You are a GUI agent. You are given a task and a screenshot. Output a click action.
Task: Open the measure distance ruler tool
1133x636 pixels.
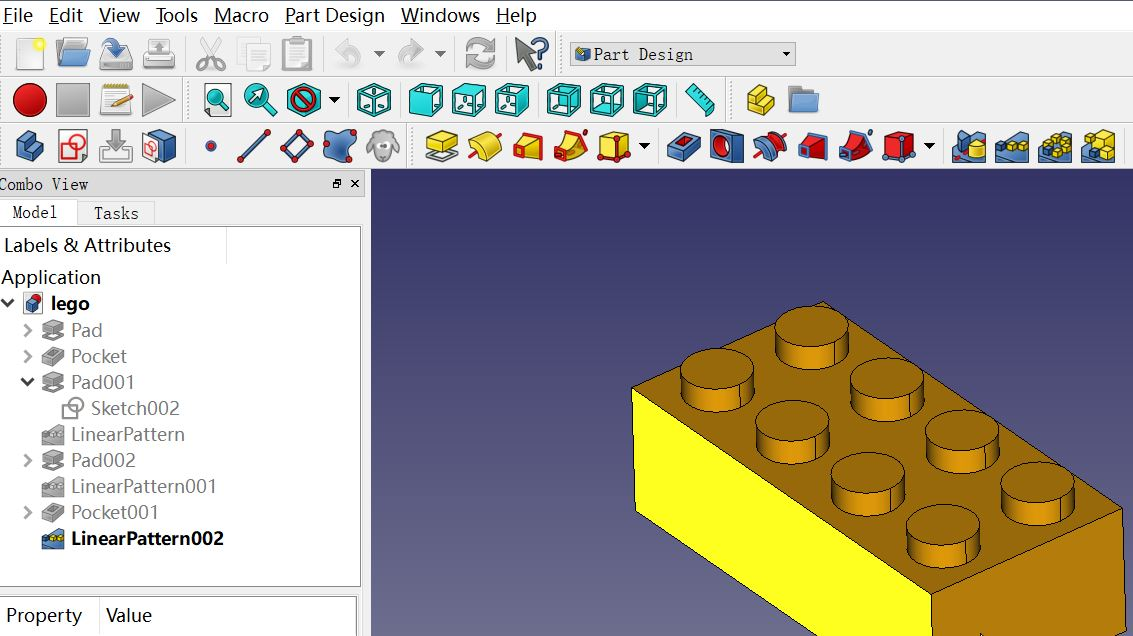coord(699,100)
